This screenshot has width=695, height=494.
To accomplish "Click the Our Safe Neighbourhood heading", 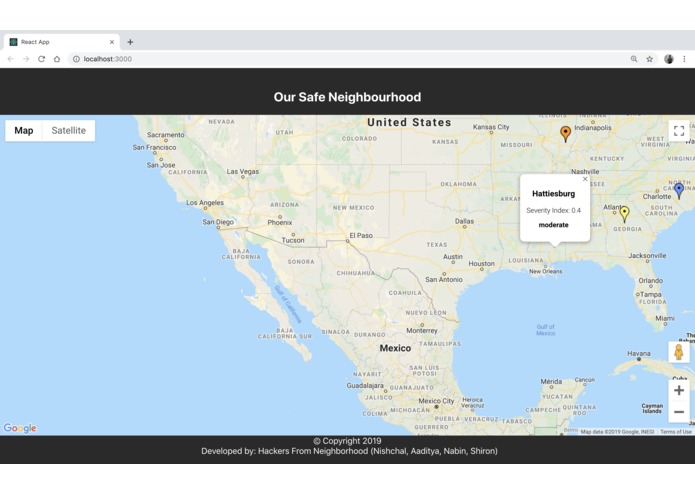I will click(x=348, y=97).
